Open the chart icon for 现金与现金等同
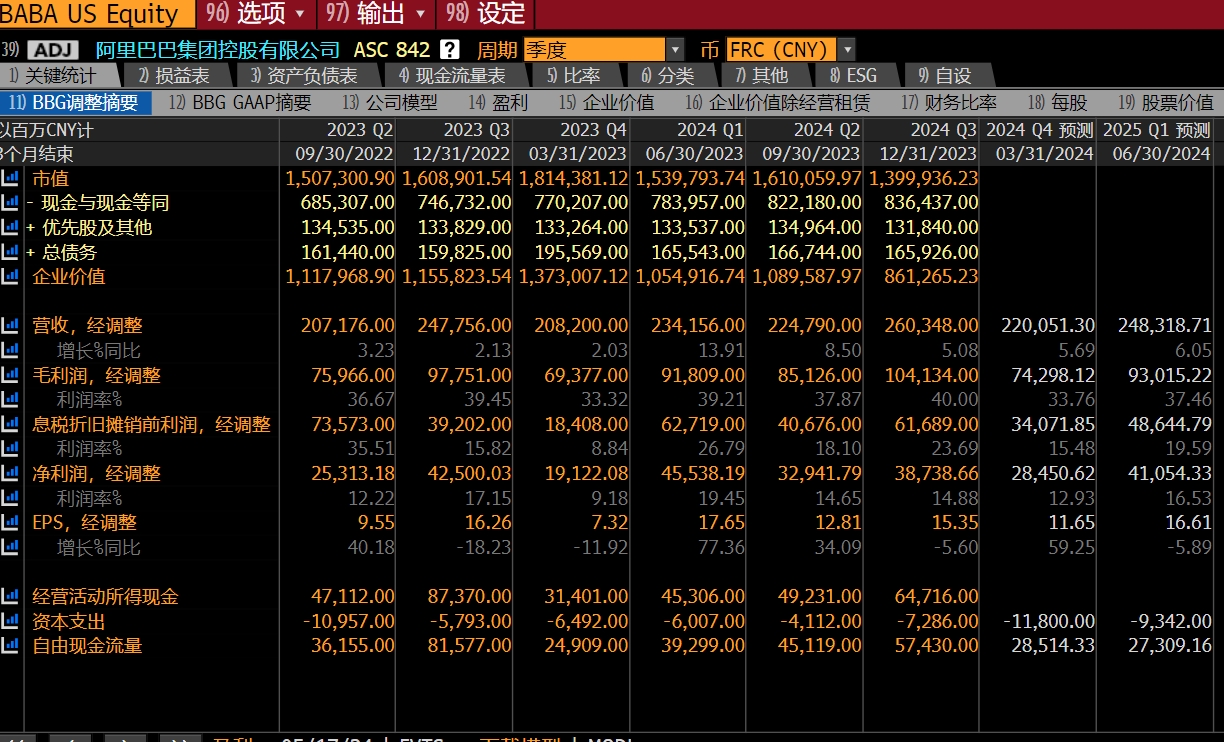 (x=11, y=202)
